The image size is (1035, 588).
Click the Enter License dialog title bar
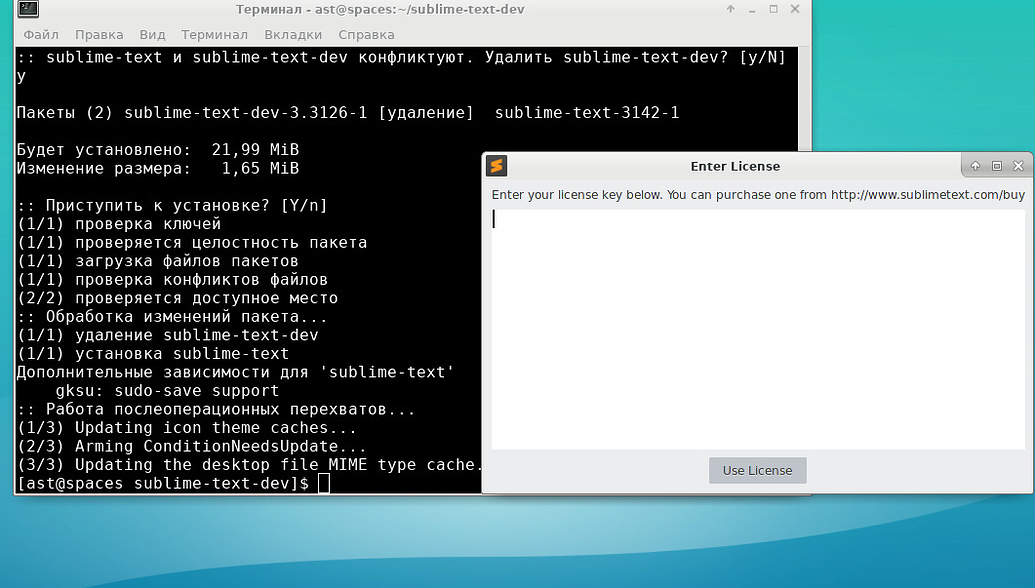pos(735,166)
